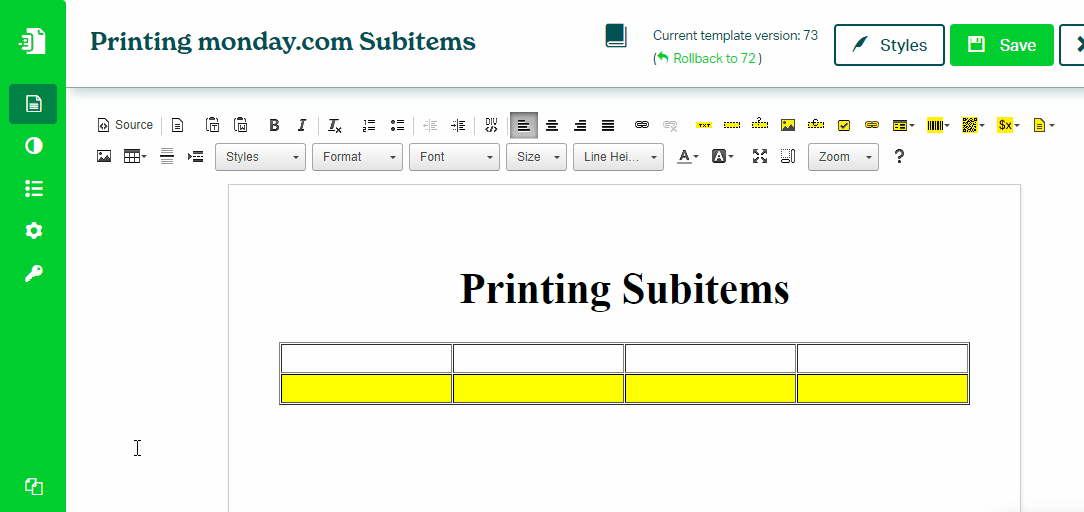The height and width of the screenshot is (512, 1084).
Task: Open the list section in sidebar
Action: coord(34,189)
